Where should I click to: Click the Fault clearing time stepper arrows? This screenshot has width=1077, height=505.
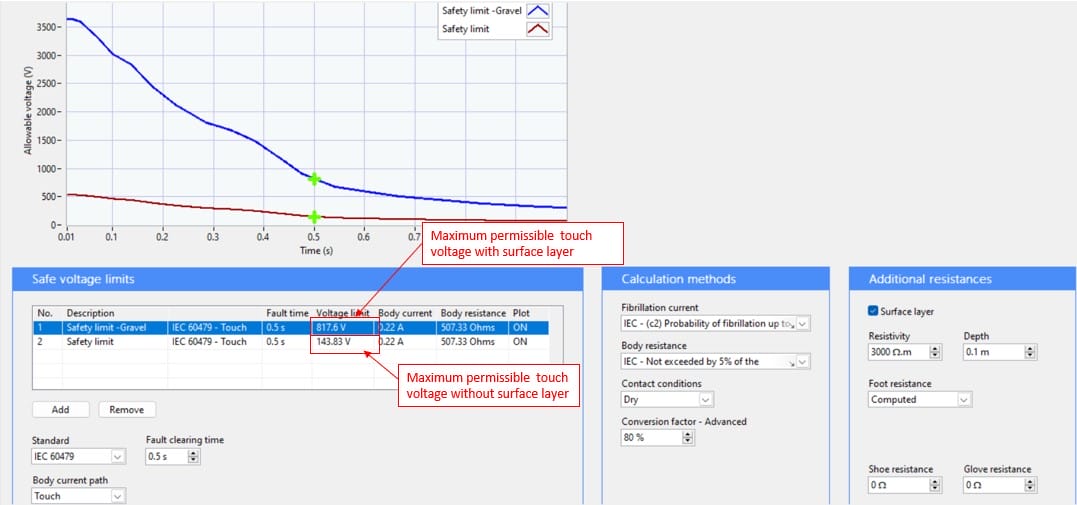click(194, 457)
